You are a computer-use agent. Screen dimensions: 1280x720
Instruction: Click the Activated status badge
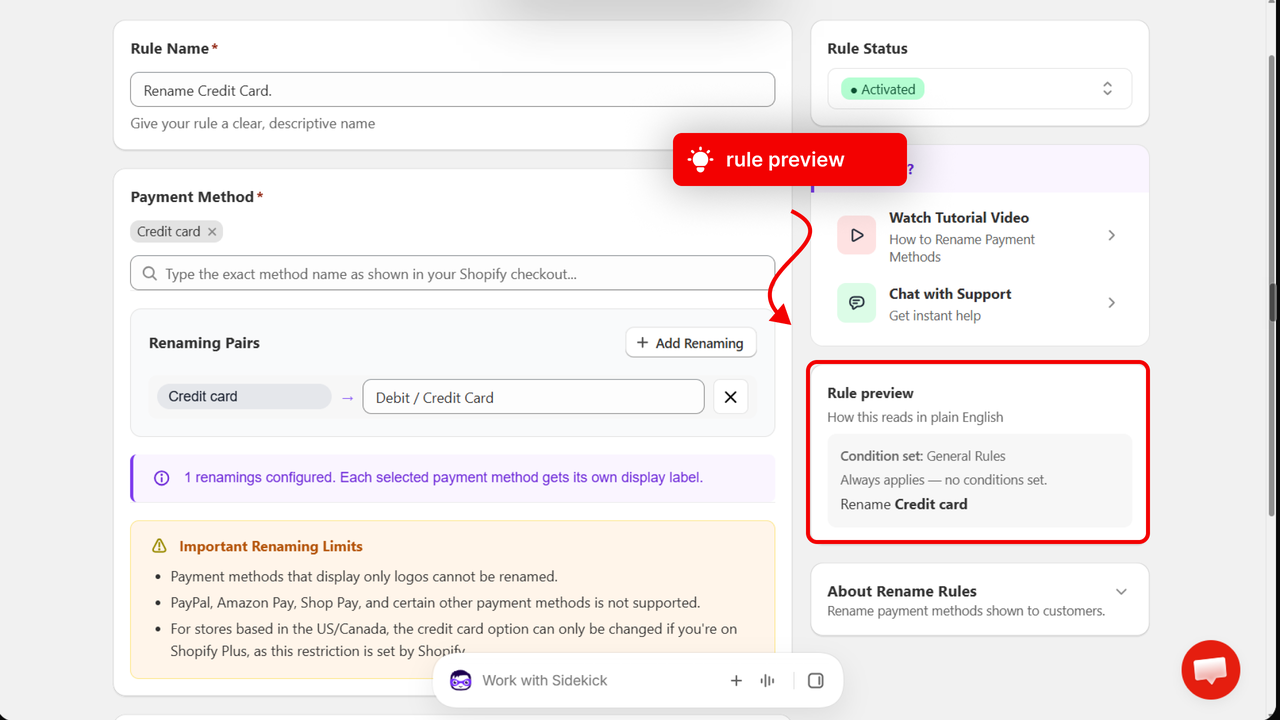click(x=883, y=89)
